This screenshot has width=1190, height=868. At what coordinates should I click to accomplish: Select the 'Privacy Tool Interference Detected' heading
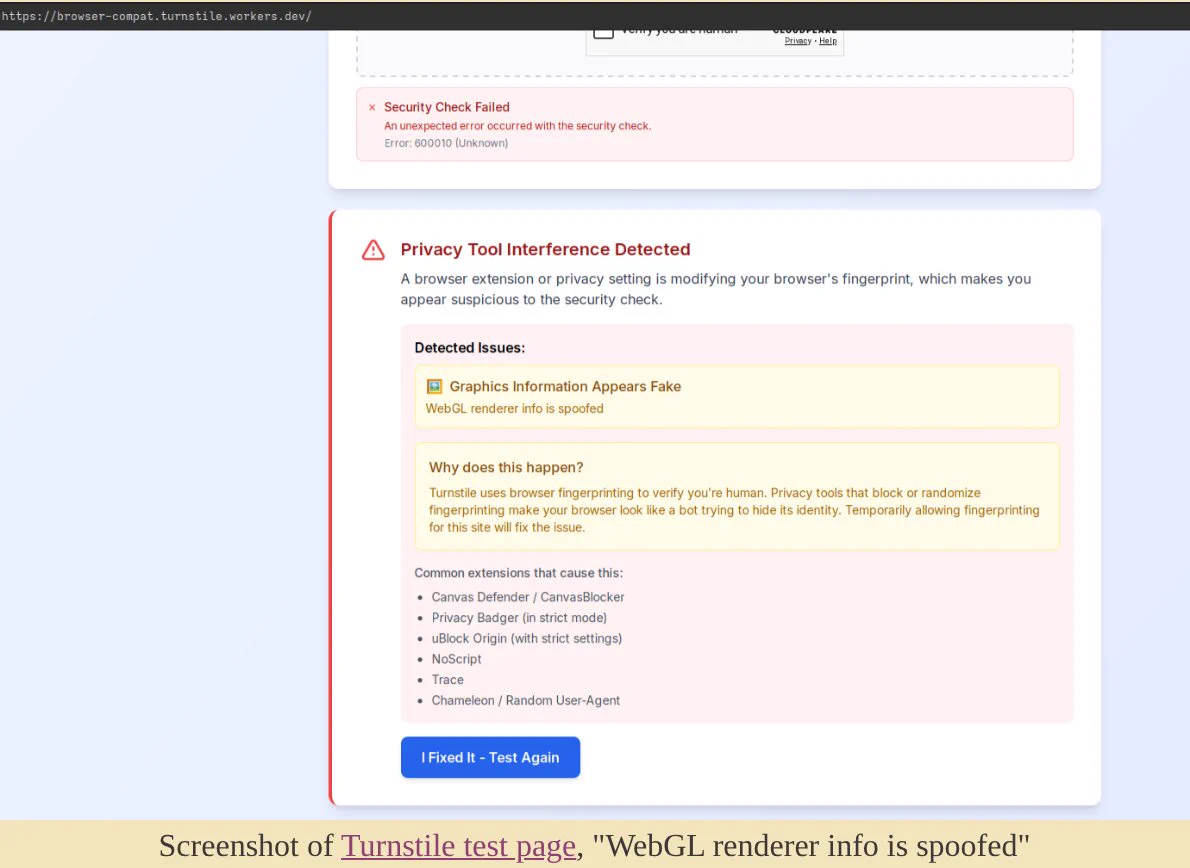(x=546, y=250)
